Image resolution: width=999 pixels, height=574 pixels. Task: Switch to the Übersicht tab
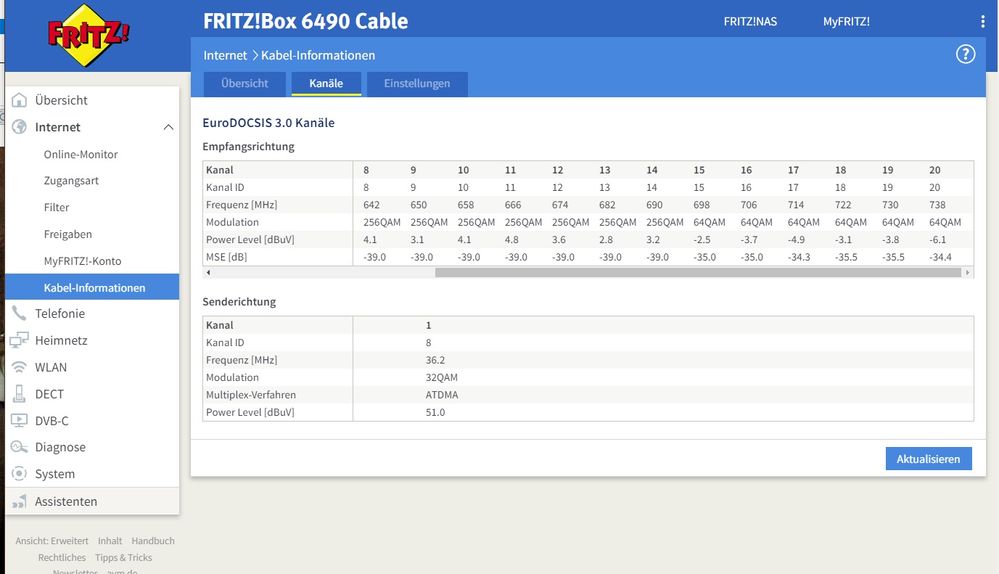tap(245, 83)
